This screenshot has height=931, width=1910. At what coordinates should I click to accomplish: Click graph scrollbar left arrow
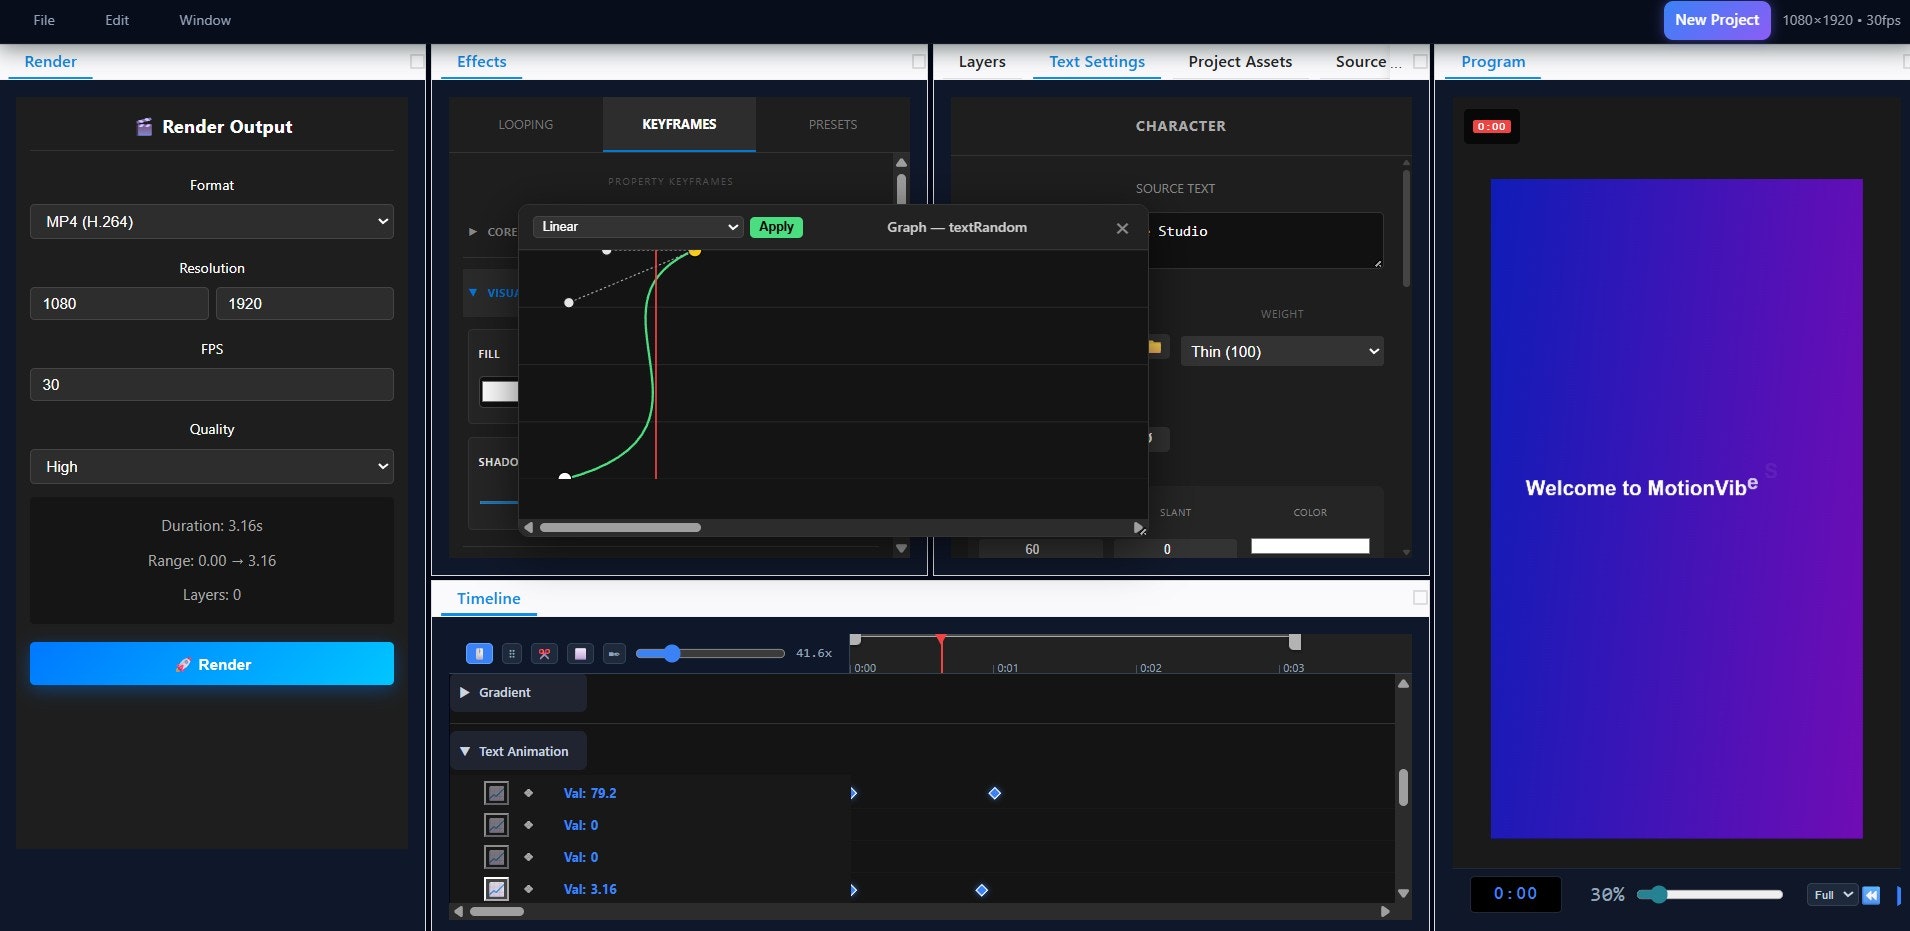(529, 527)
